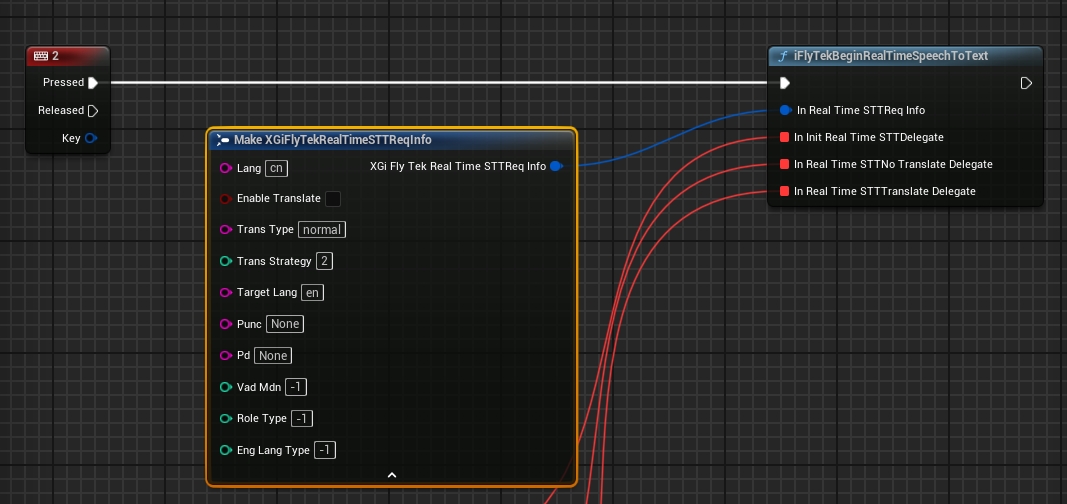1067x504 pixels.
Task: Click the Target Lang input pin
Action: (x=226, y=292)
